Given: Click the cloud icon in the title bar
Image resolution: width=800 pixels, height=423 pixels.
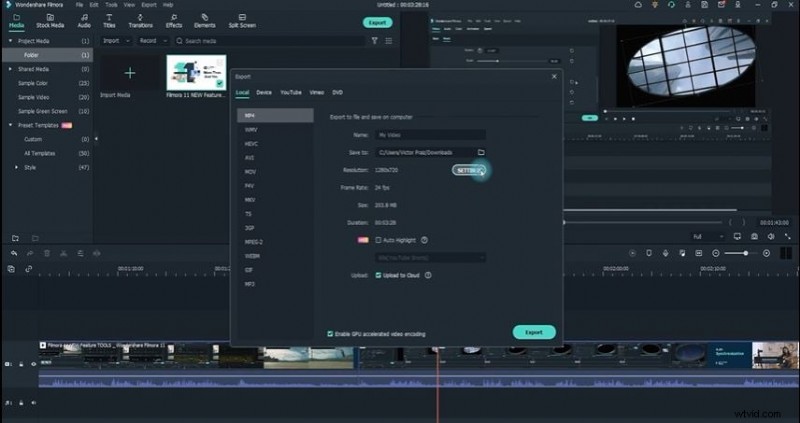Looking at the screenshot, I should coord(638,5).
